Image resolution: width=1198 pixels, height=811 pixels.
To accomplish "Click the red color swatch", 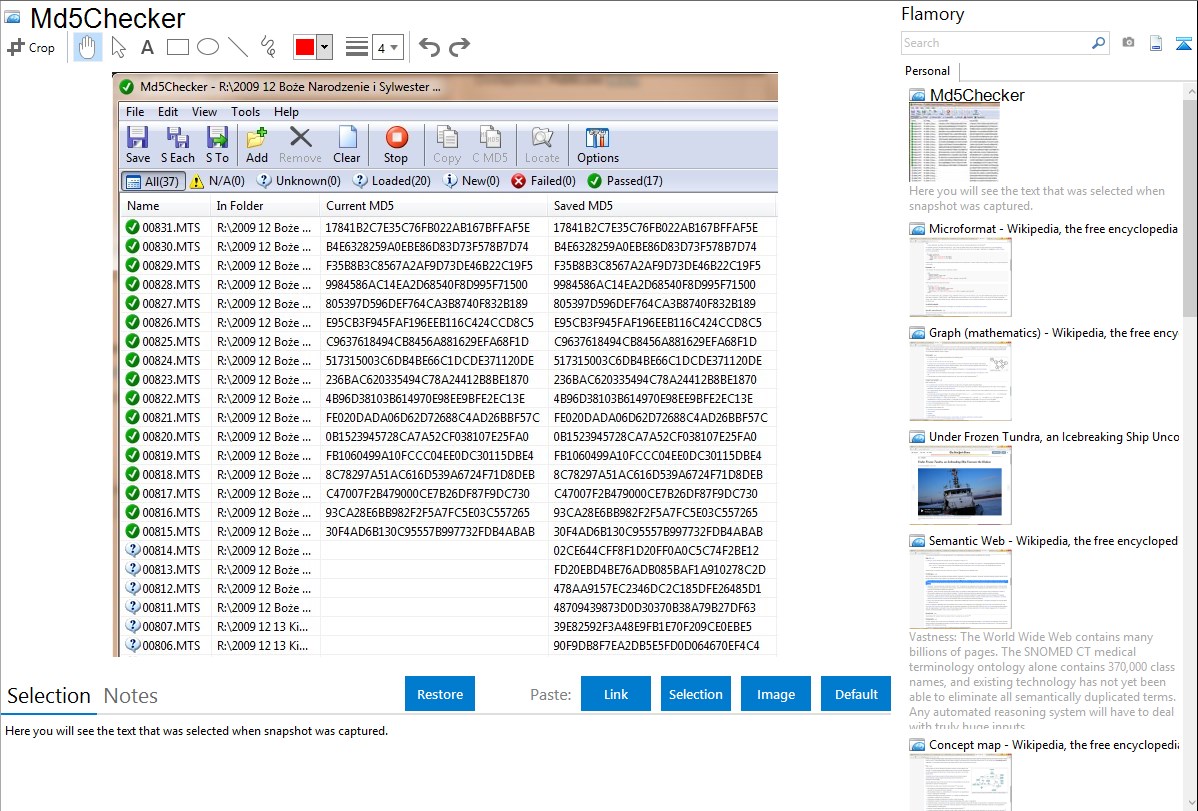I will coord(305,47).
